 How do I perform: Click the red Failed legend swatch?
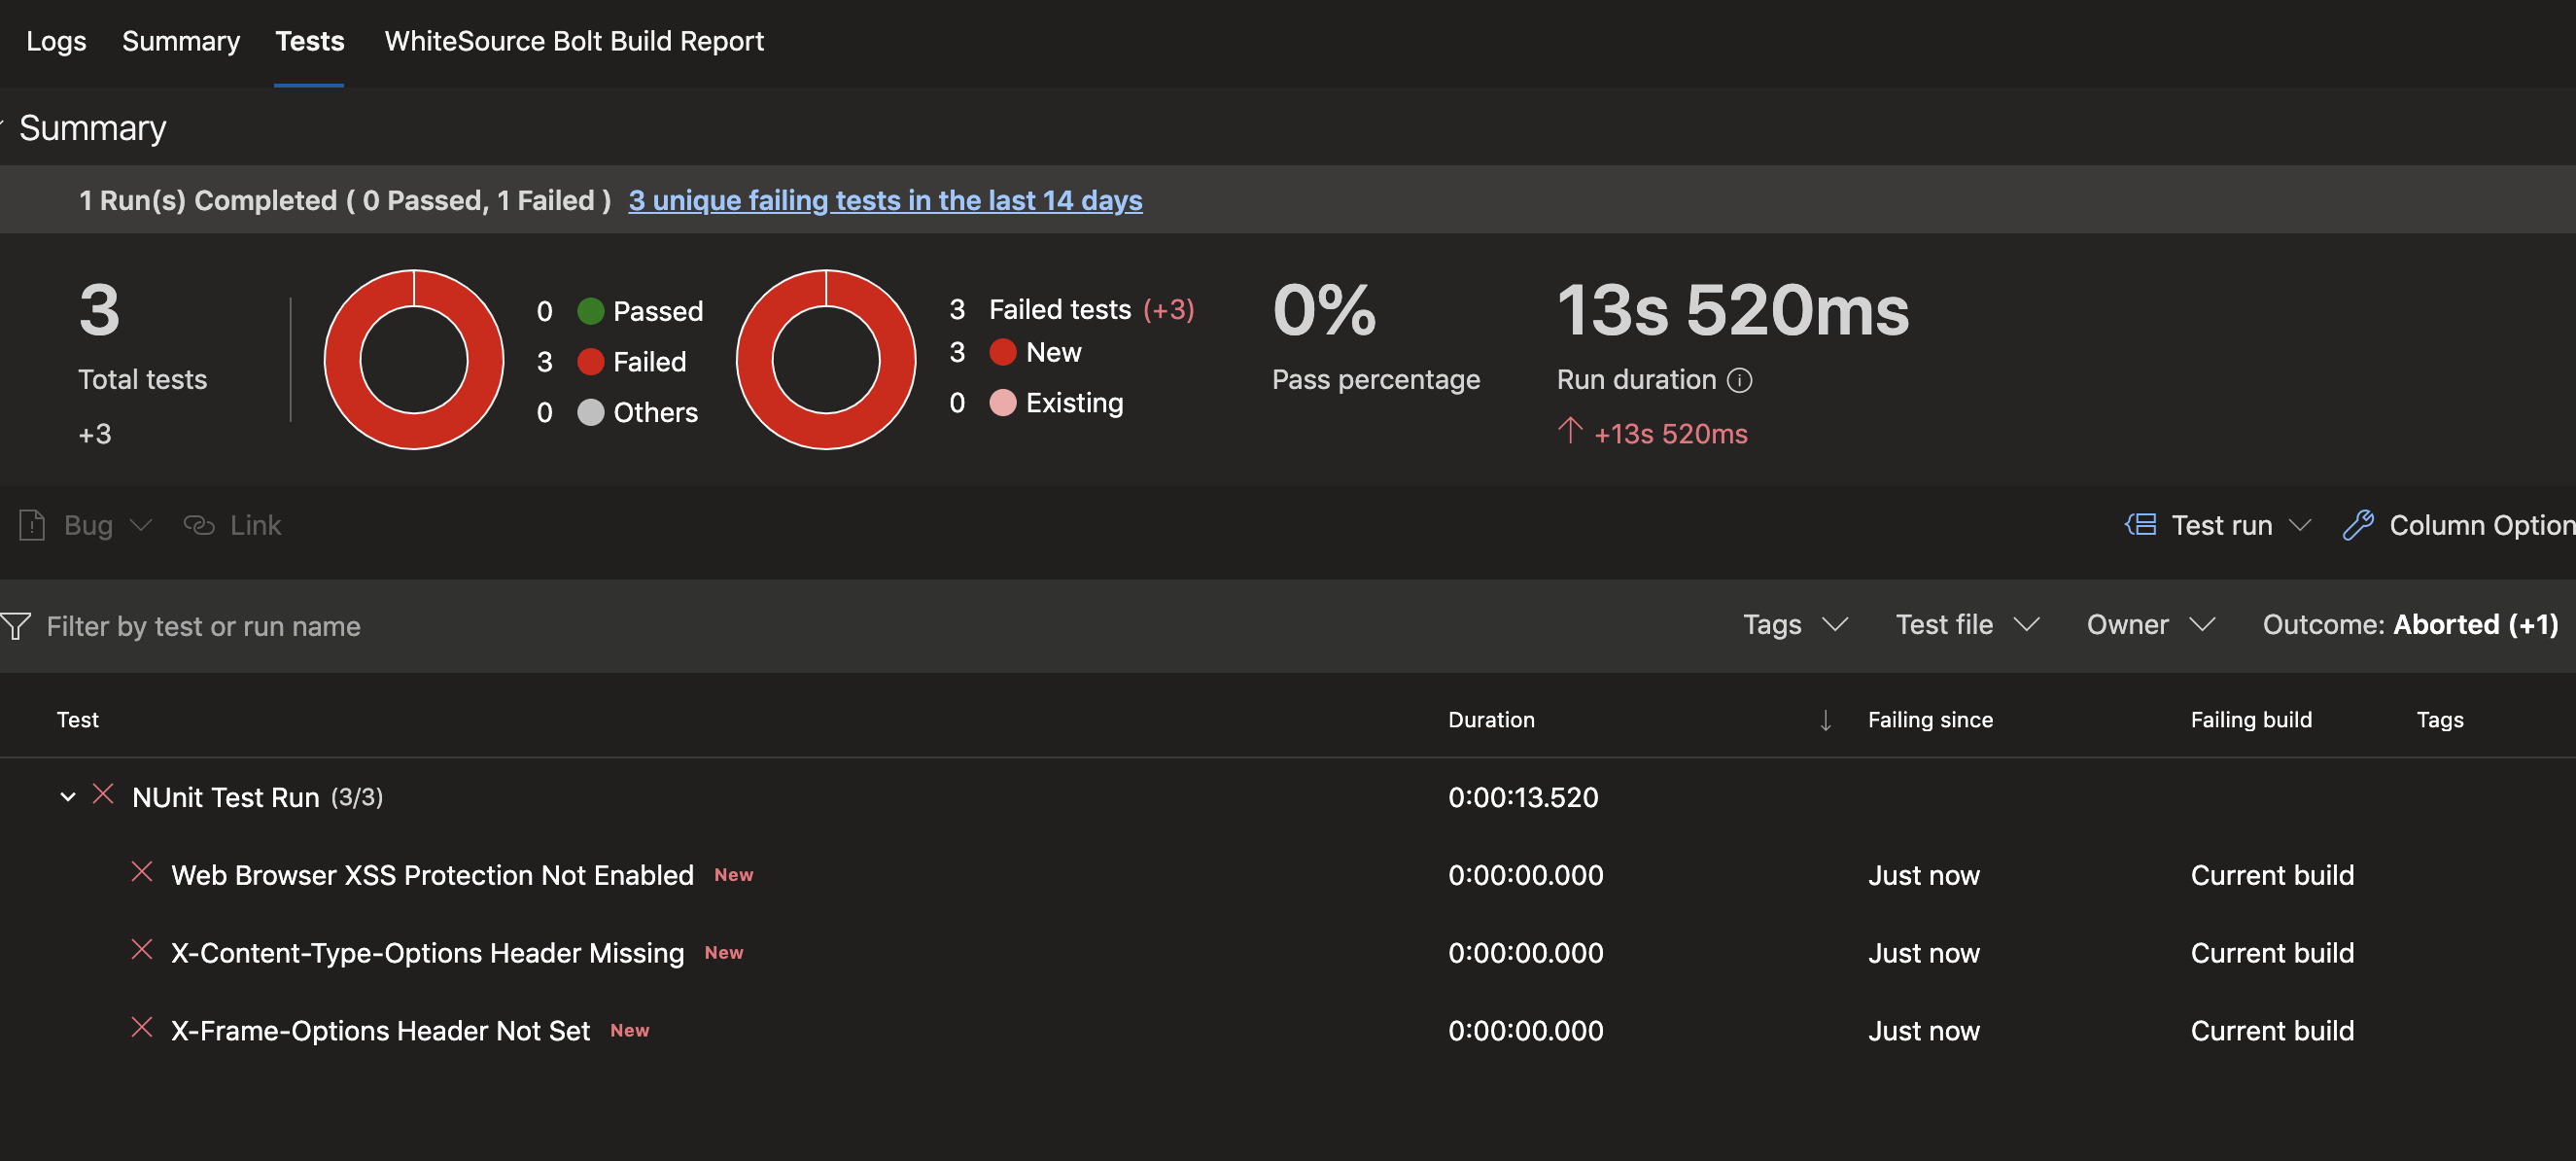point(591,362)
